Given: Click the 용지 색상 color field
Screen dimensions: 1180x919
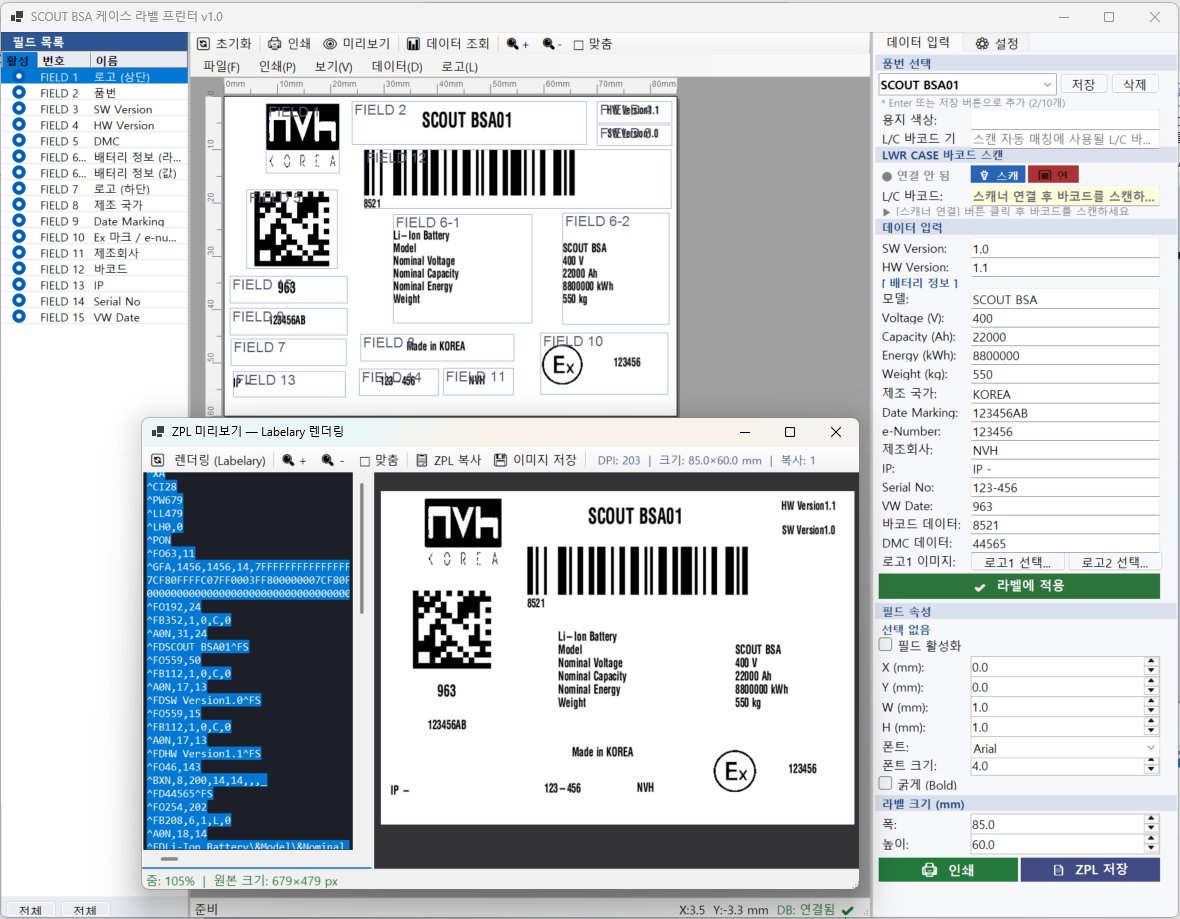Looking at the screenshot, I should 1064,119.
